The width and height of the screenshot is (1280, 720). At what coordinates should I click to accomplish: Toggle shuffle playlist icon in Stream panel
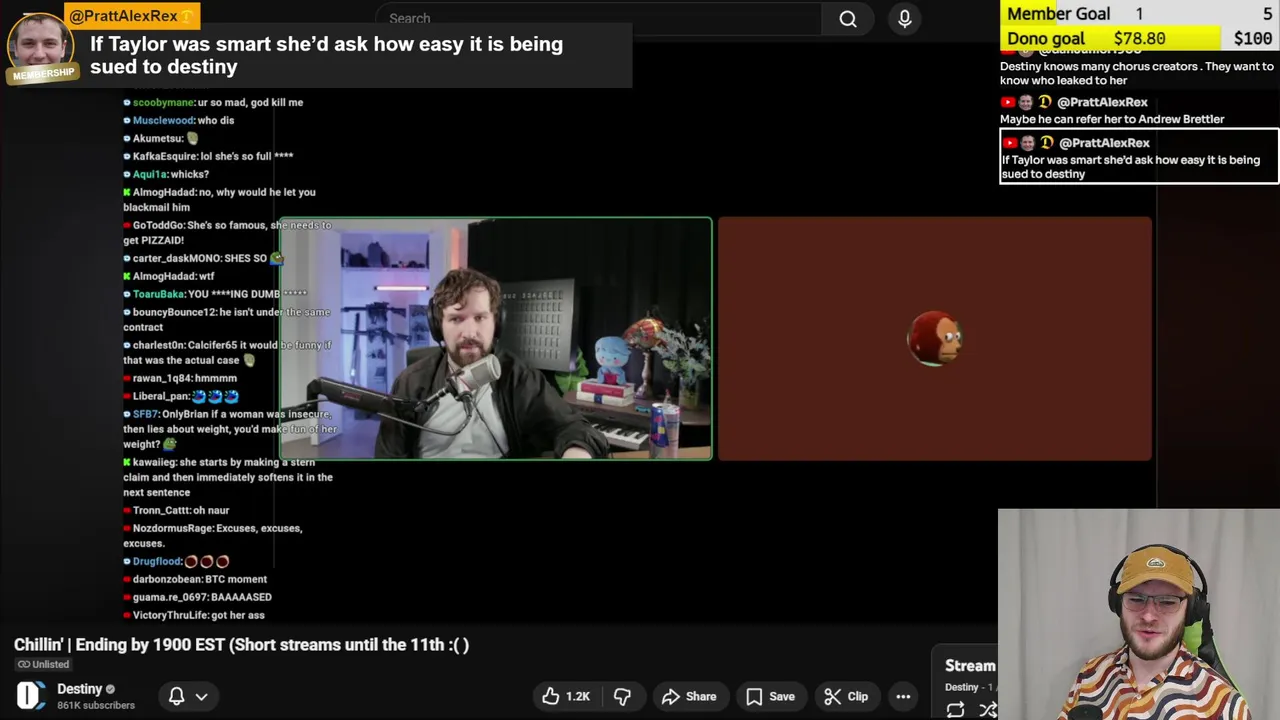(x=988, y=709)
